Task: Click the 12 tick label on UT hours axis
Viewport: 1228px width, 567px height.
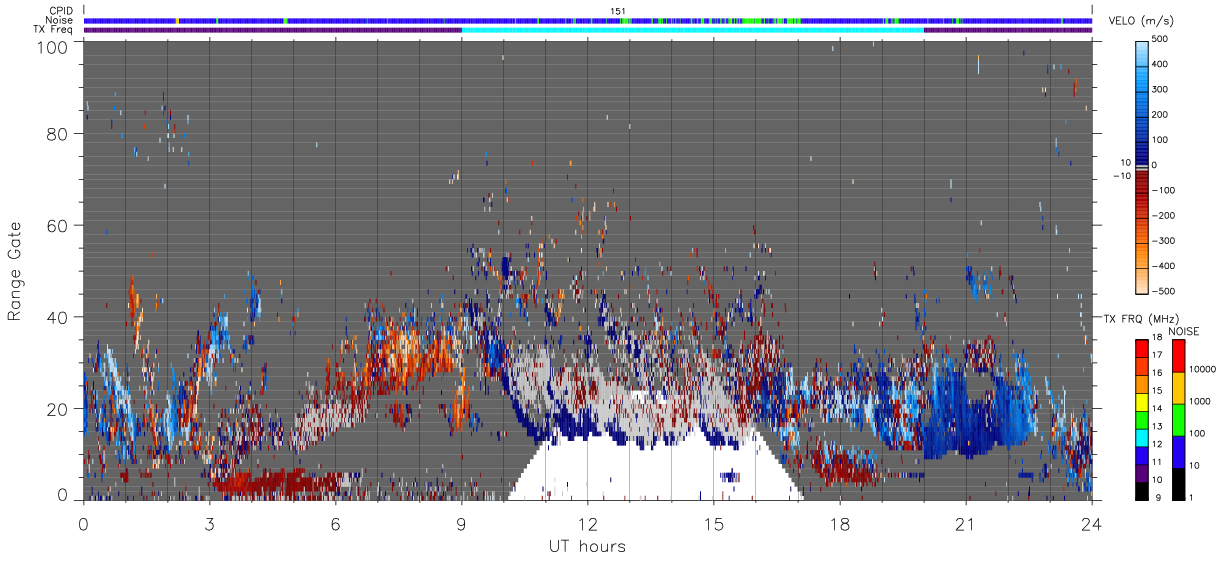Action: coord(587,524)
